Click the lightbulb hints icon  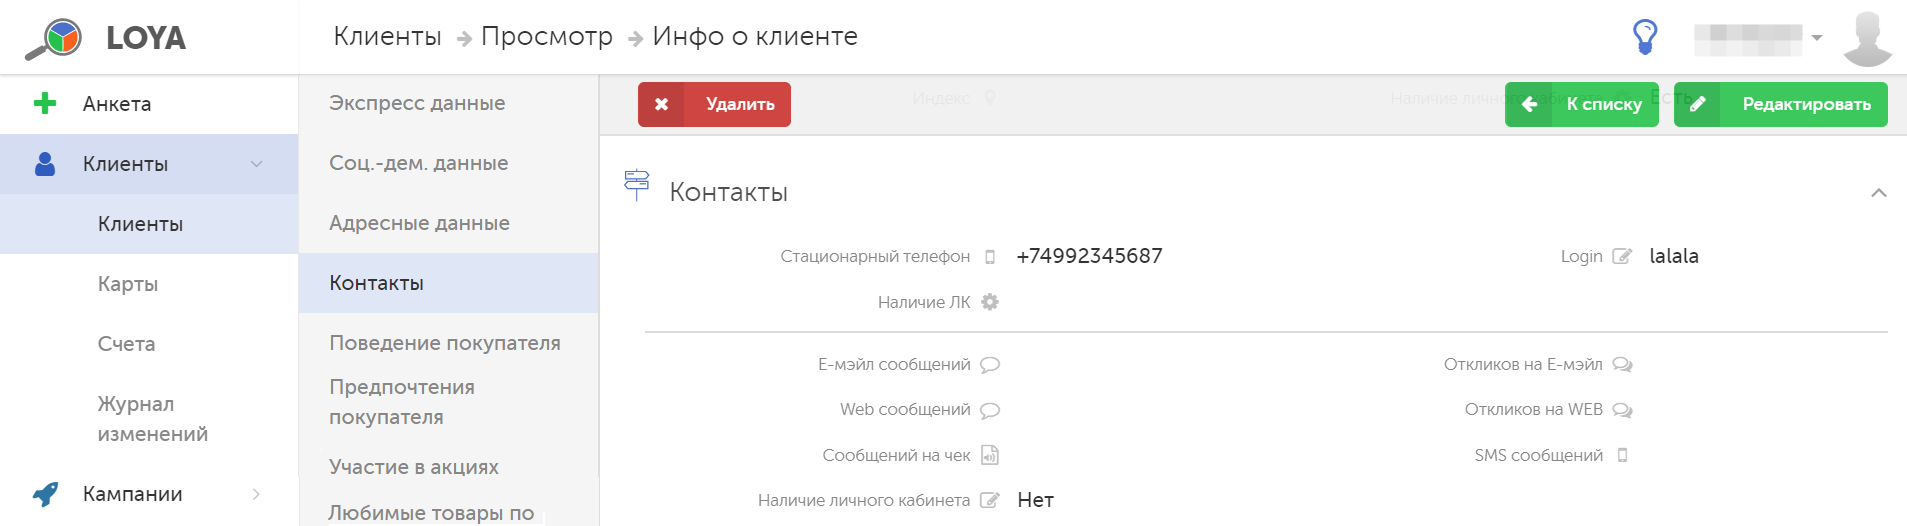1645,37
